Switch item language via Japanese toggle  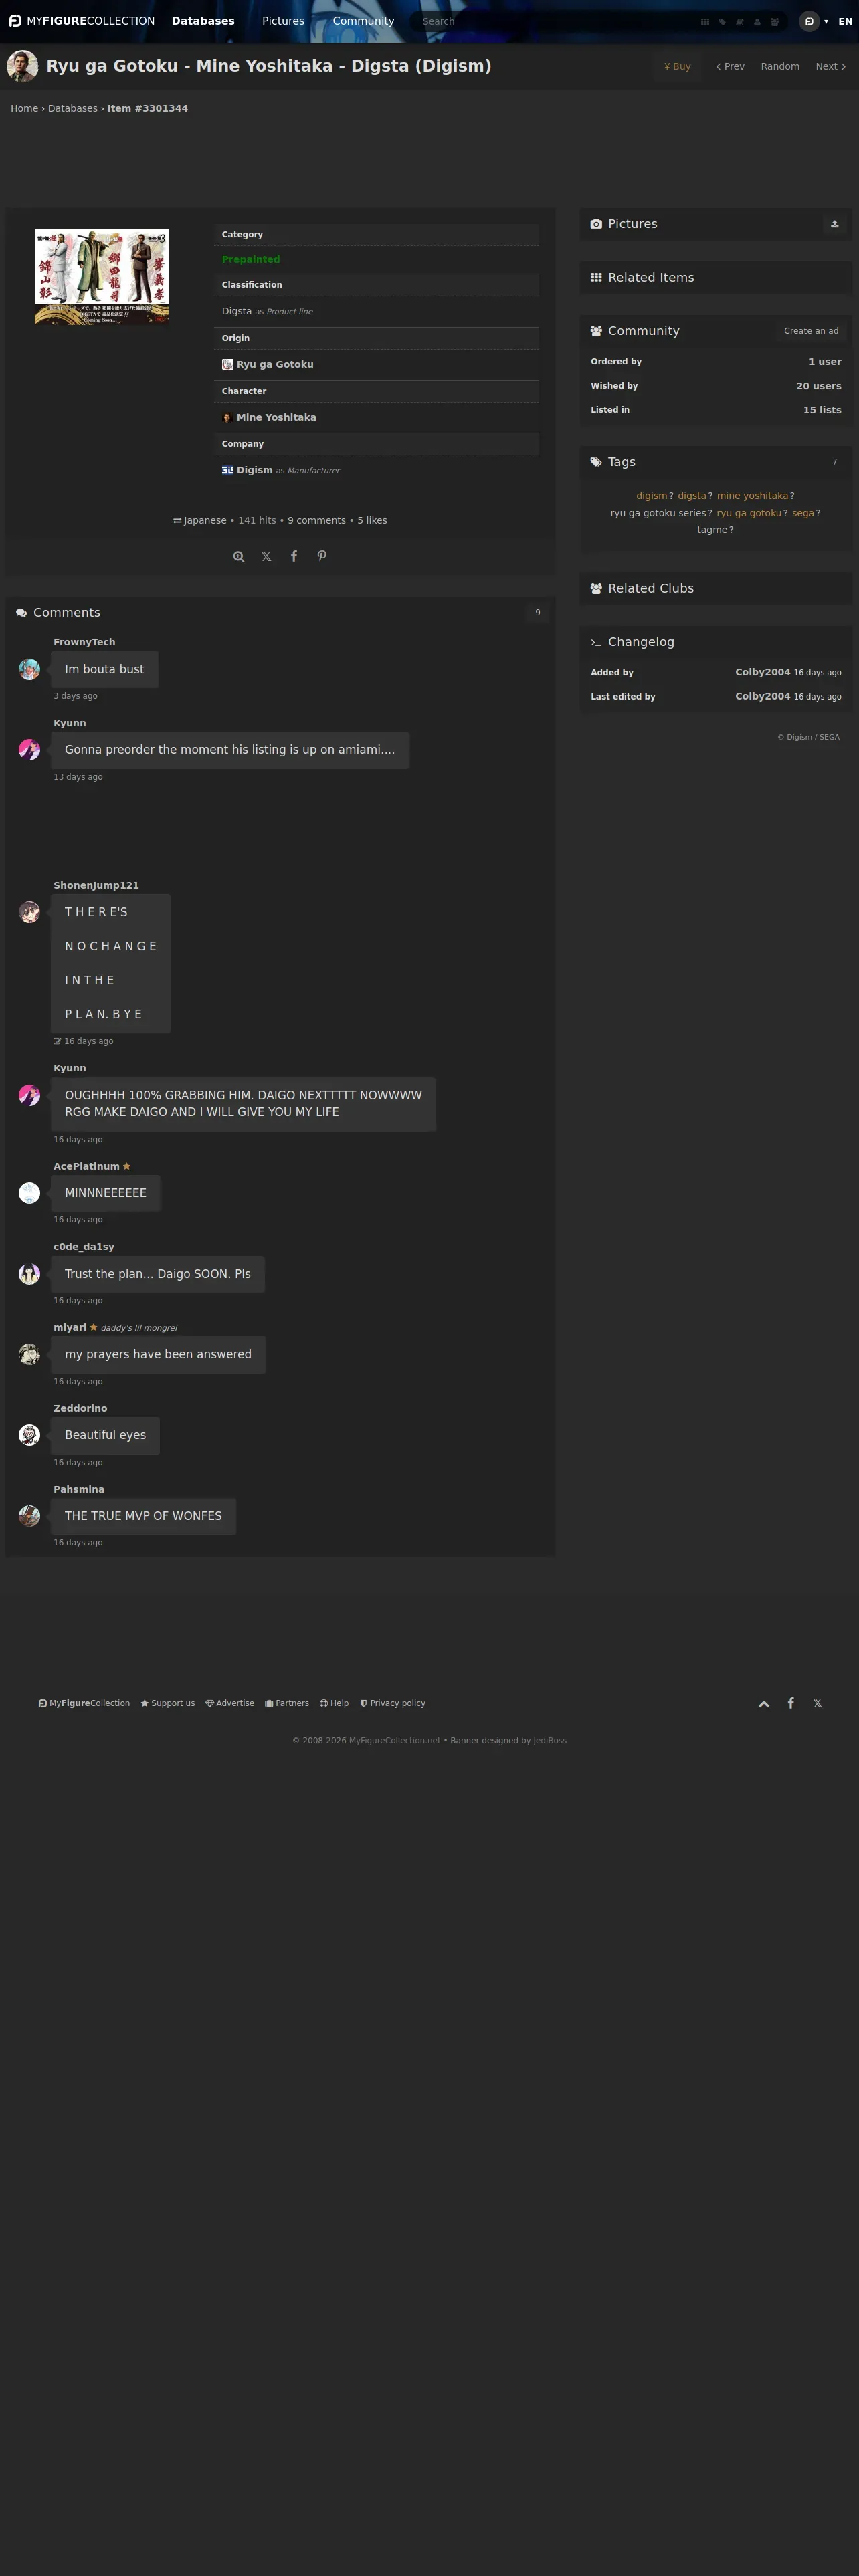pyautogui.click(x=200, y=521)
